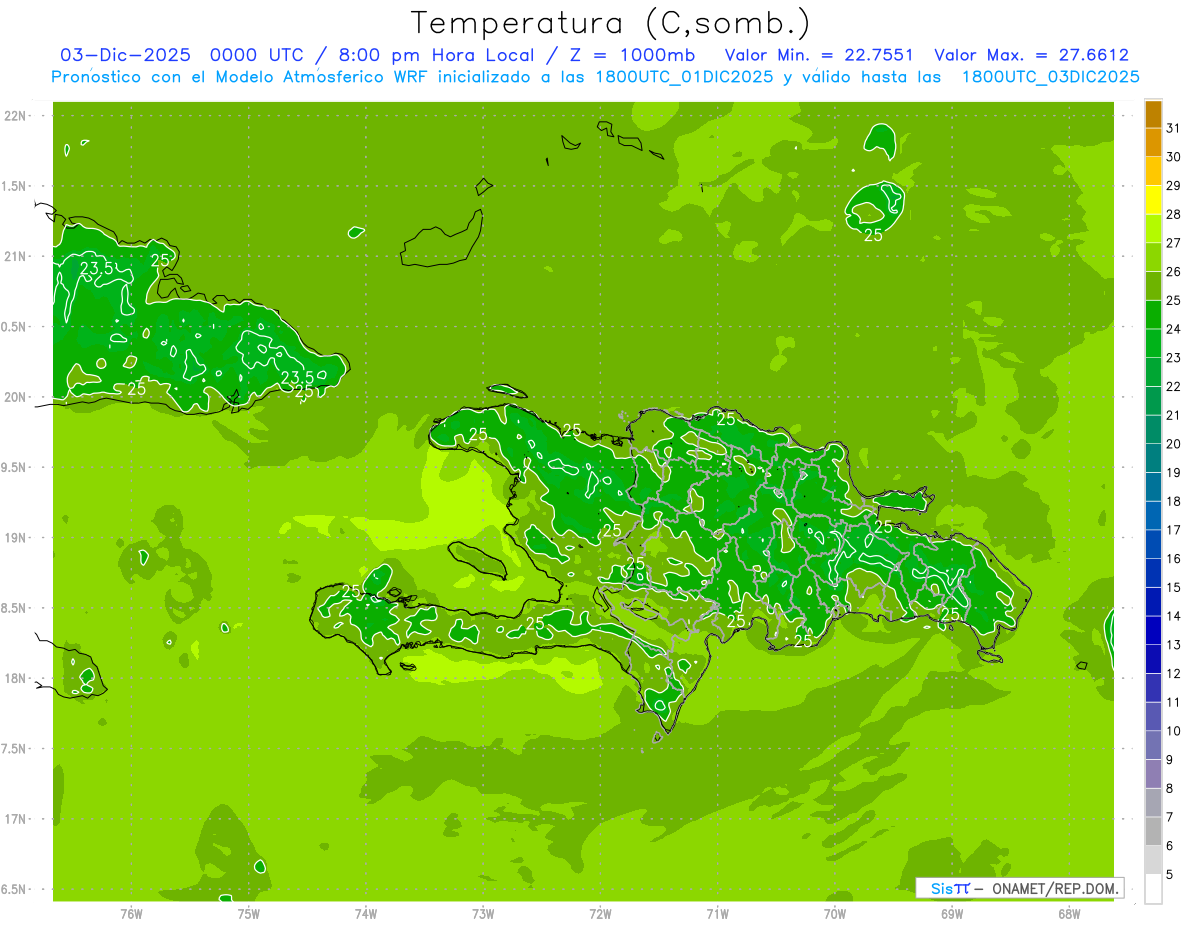
Task: Click longitude axis label "73W"
Action: coord(483,914)
